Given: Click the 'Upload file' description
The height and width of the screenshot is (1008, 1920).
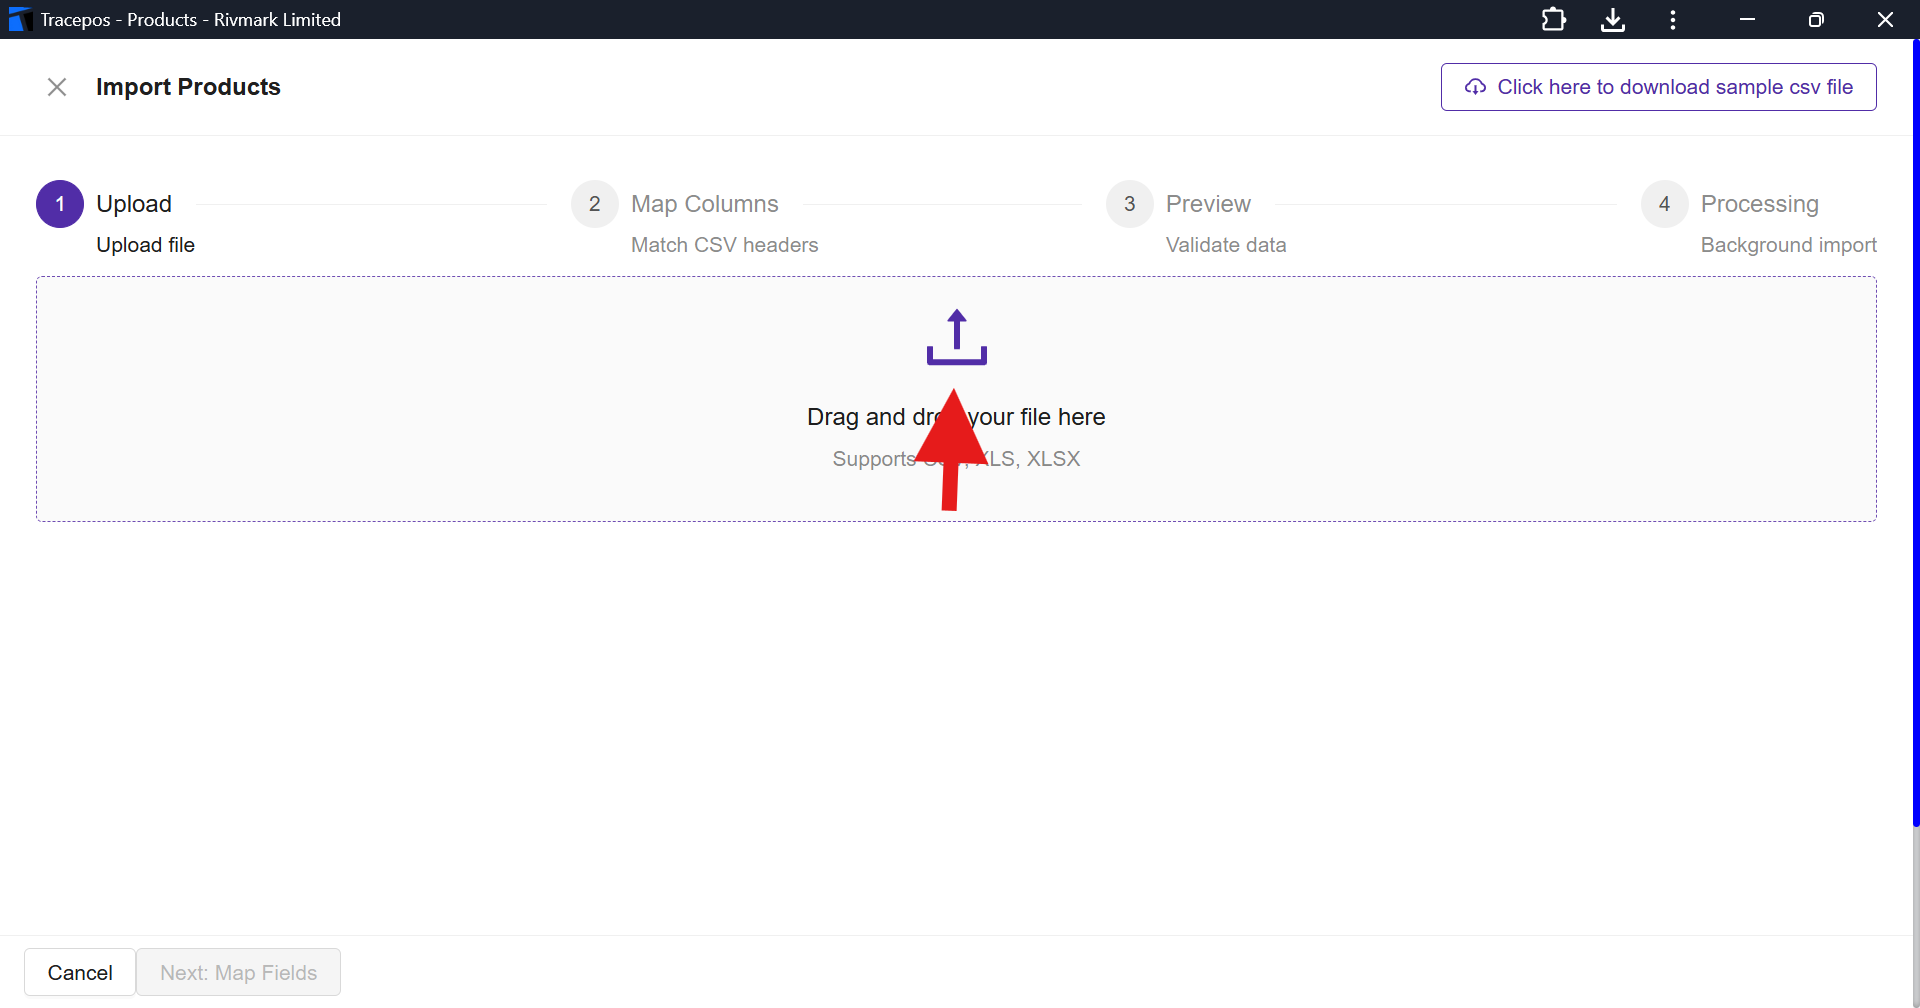Looking at the screenshot, I should click(x=146, y=245).
